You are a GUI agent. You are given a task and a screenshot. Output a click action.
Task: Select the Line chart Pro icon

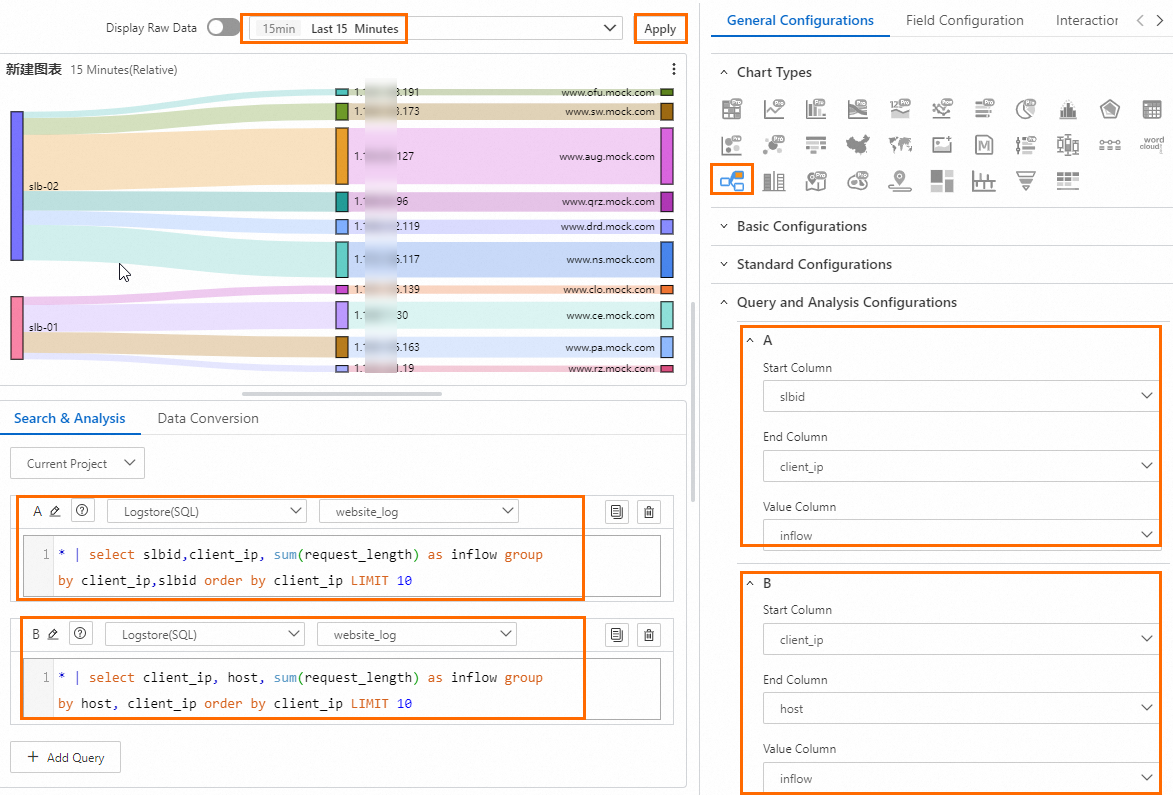[774, 109]
